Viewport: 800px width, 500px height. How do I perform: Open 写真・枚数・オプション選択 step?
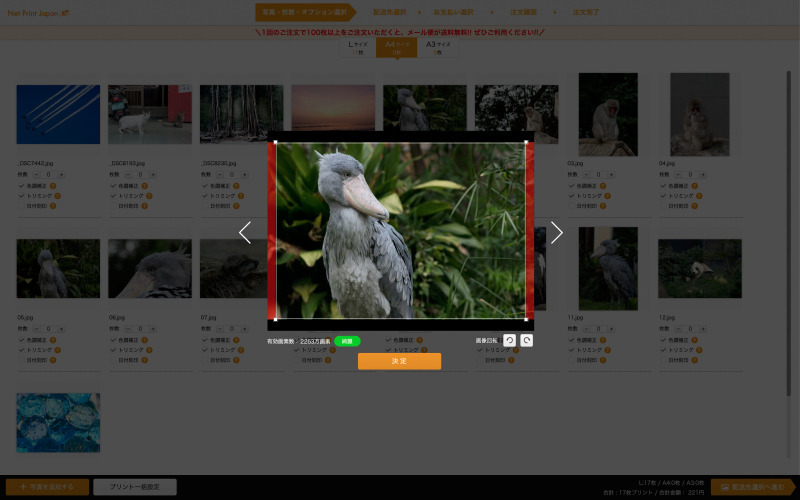(x=305, y=12)
